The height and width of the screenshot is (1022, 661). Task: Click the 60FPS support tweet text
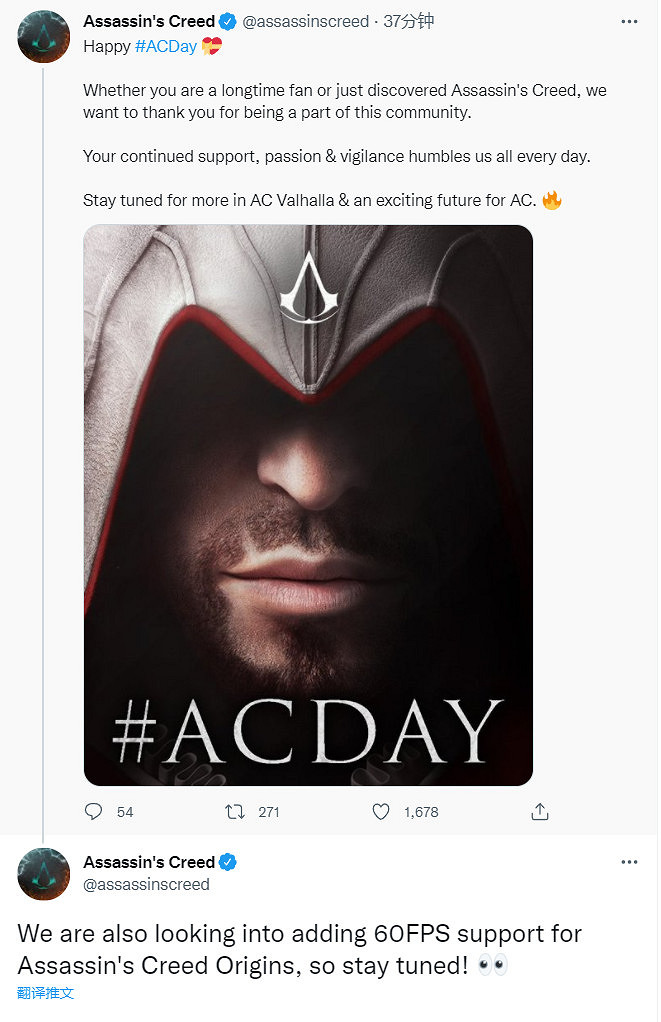click(x=300, y=949)
